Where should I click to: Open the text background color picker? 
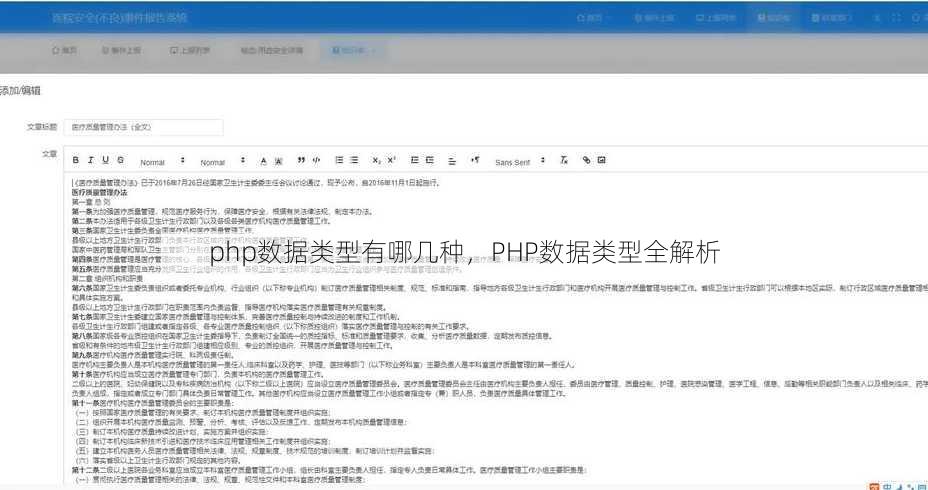coord(278,161)
